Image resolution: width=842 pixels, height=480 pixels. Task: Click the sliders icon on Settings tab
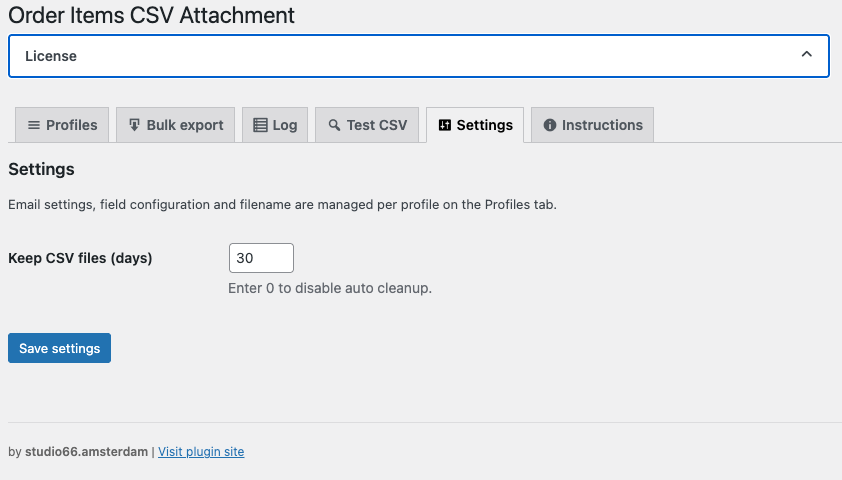pyautogui.click(x=445, y=125)
